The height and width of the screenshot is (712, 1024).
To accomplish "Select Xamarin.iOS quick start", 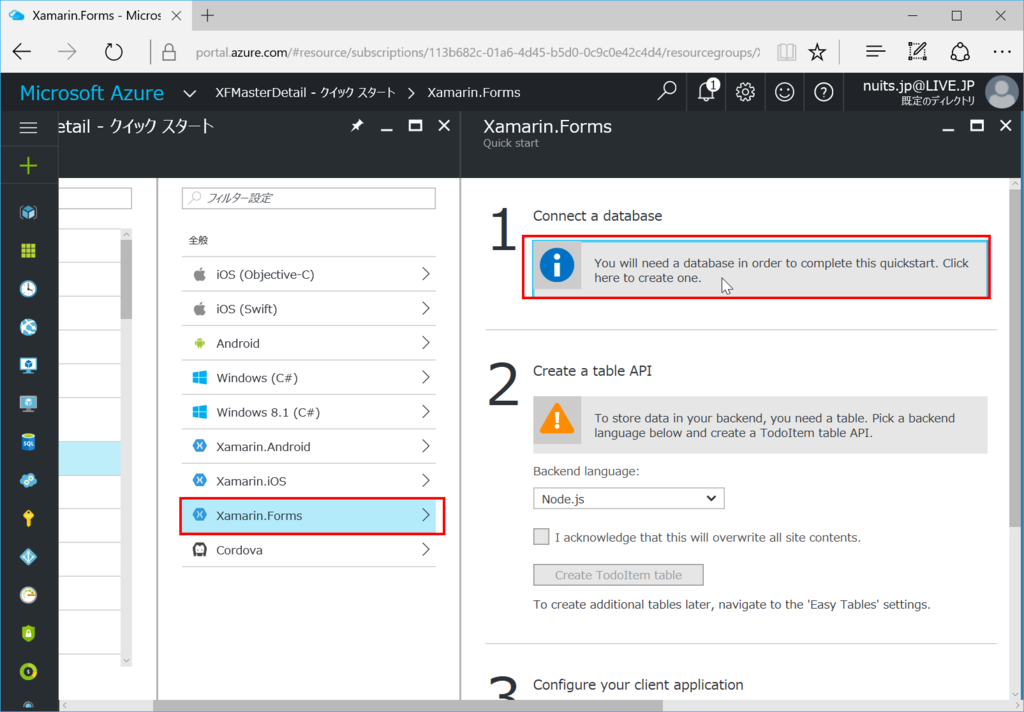I will click(x=308, y=481).
